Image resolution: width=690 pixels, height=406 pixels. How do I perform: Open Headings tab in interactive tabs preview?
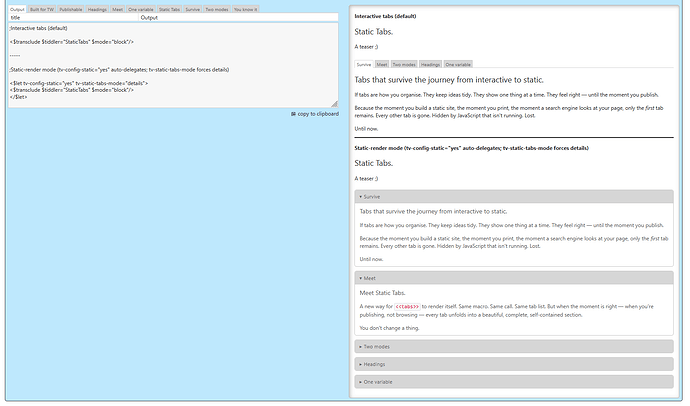(430, 64)
